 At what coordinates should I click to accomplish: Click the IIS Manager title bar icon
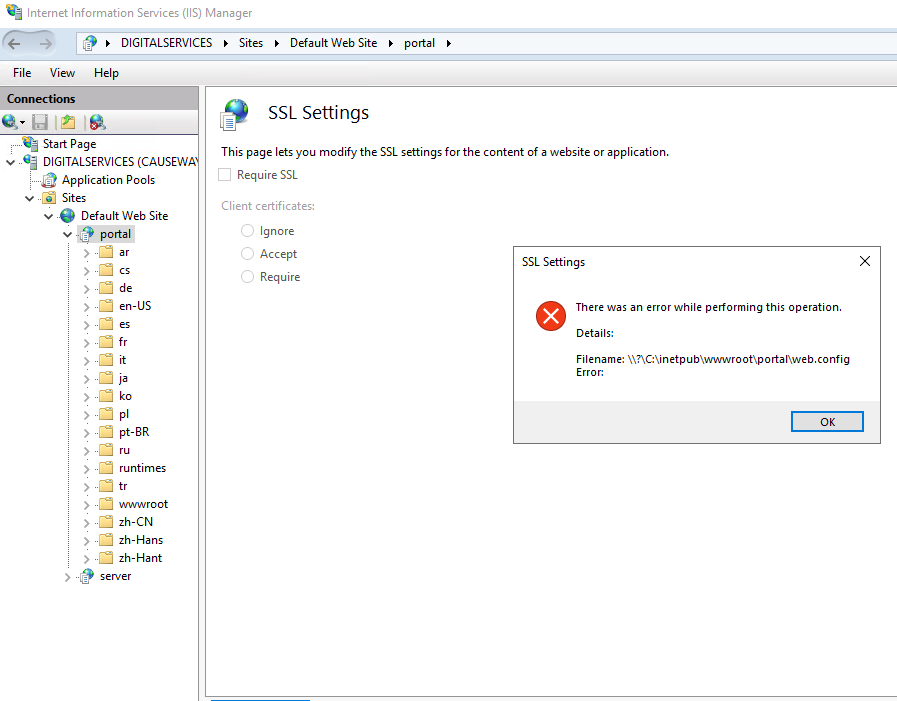pyautogui.click(x=14, y=12)
